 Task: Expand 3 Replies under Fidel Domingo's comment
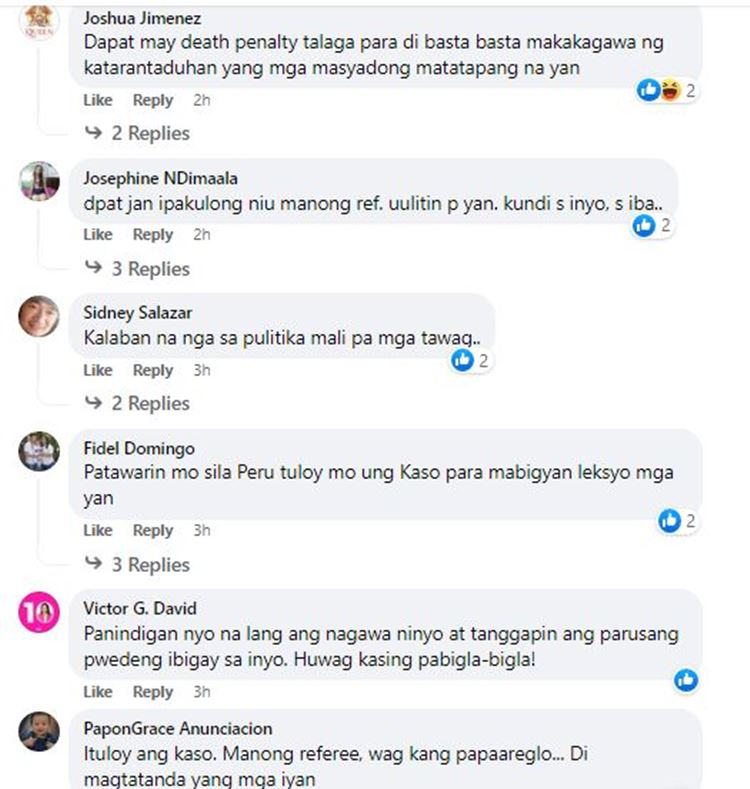(137, 565)
